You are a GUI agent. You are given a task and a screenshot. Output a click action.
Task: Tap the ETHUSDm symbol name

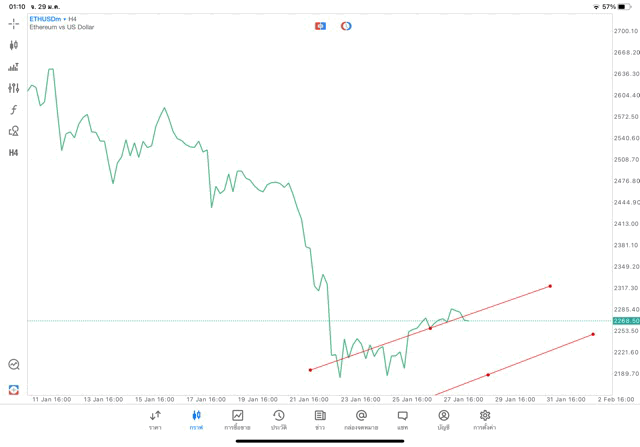tap(45, 19)
